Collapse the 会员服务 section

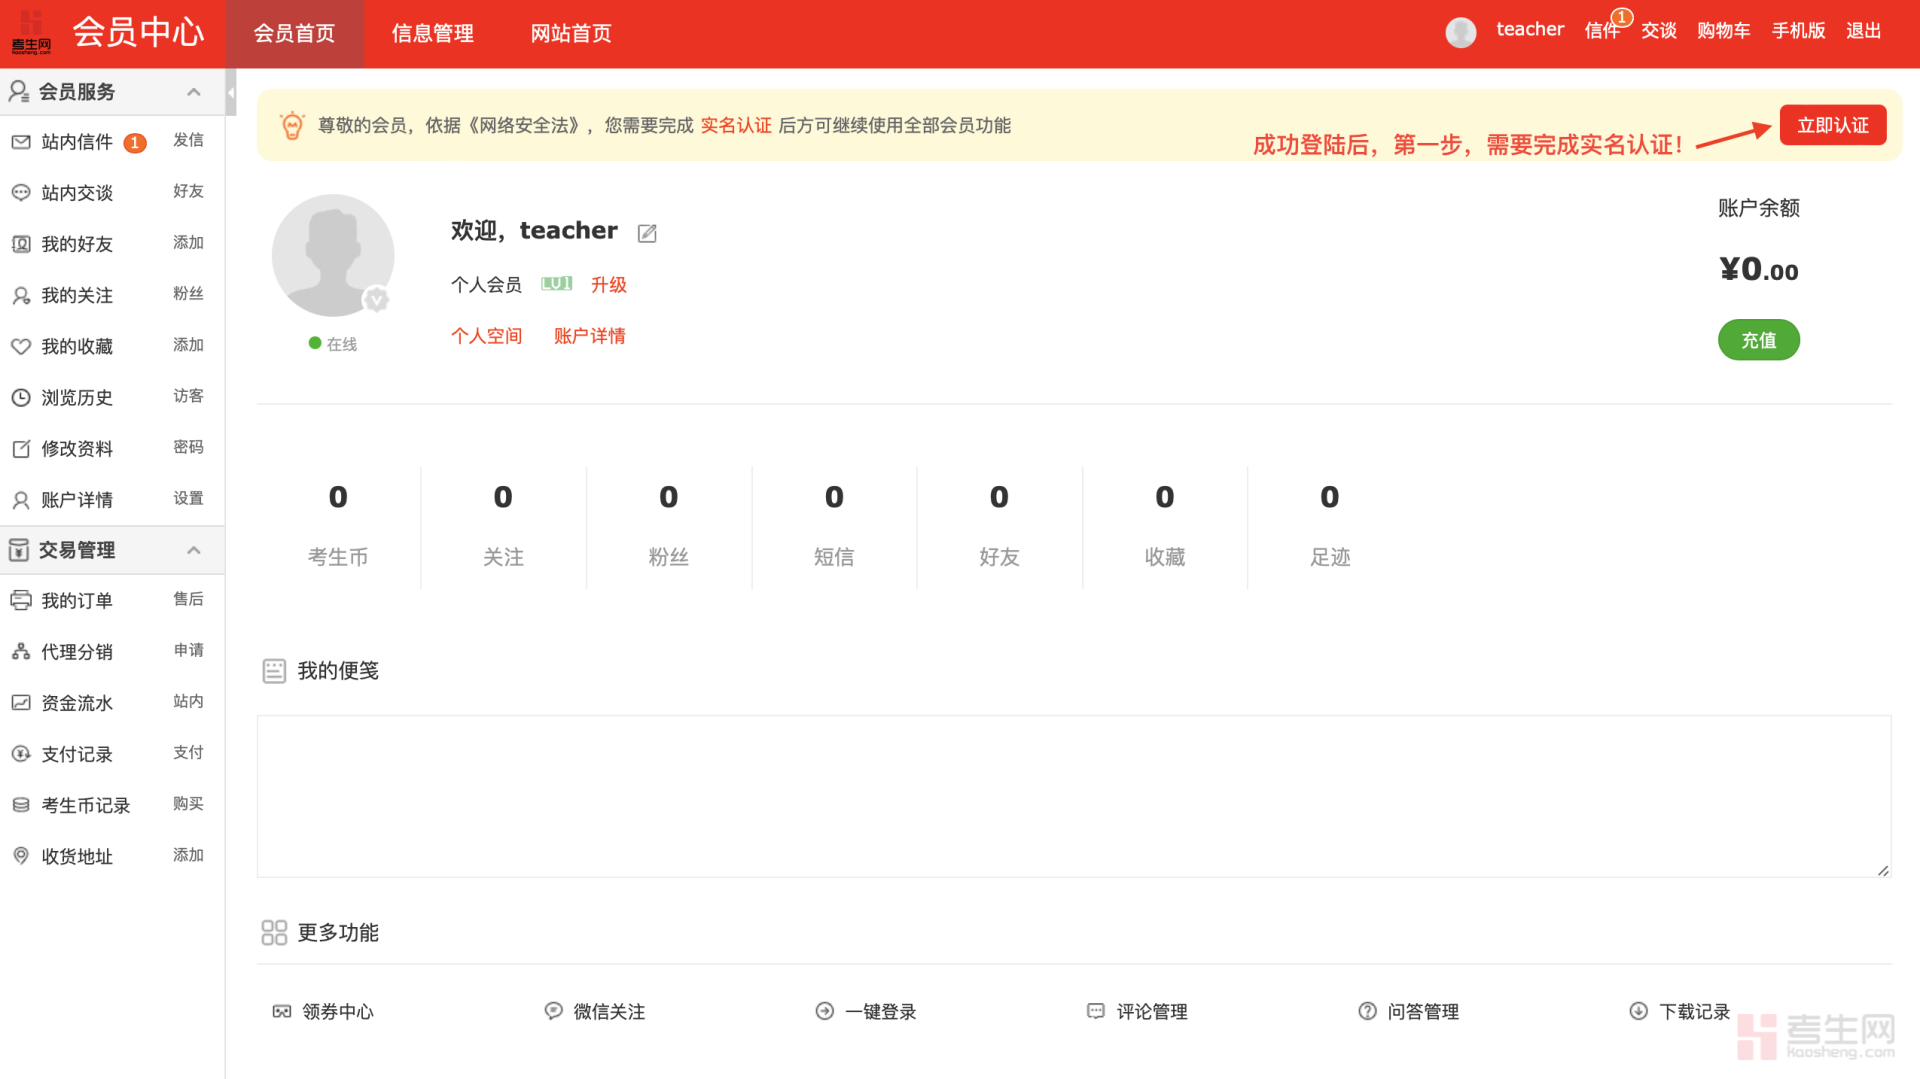193,91
